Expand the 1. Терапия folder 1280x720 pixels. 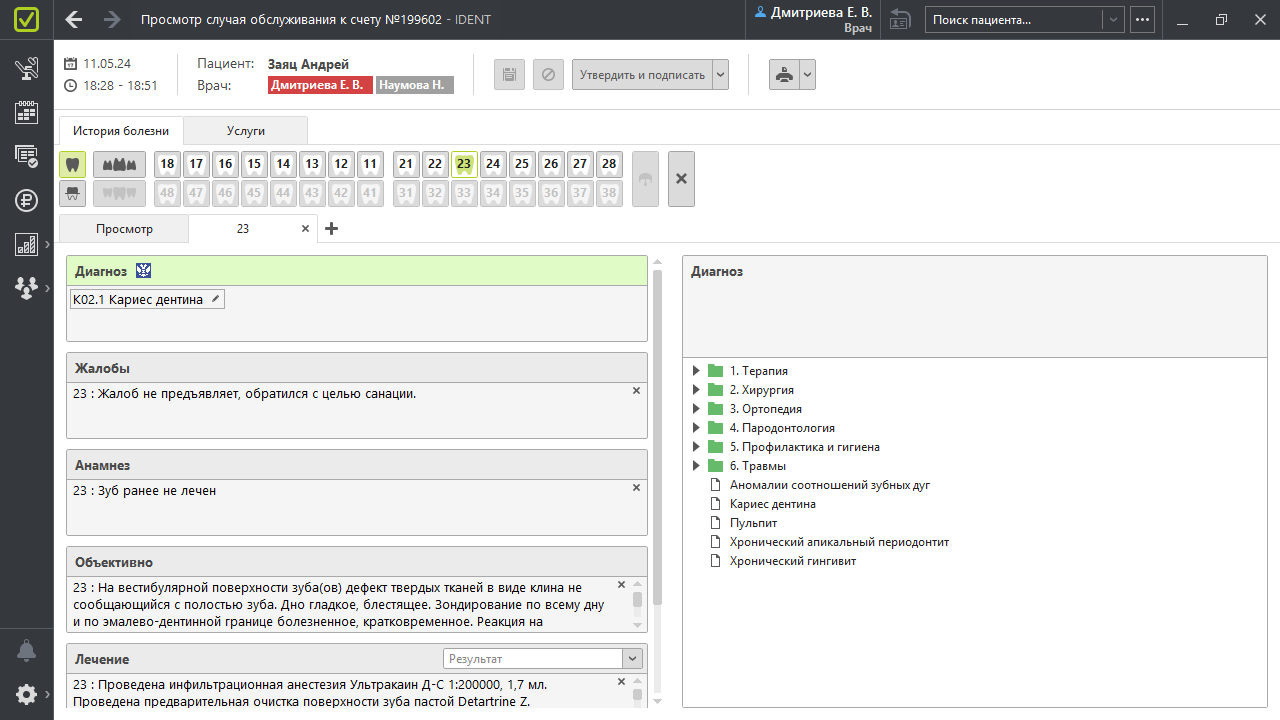point(696,371)
